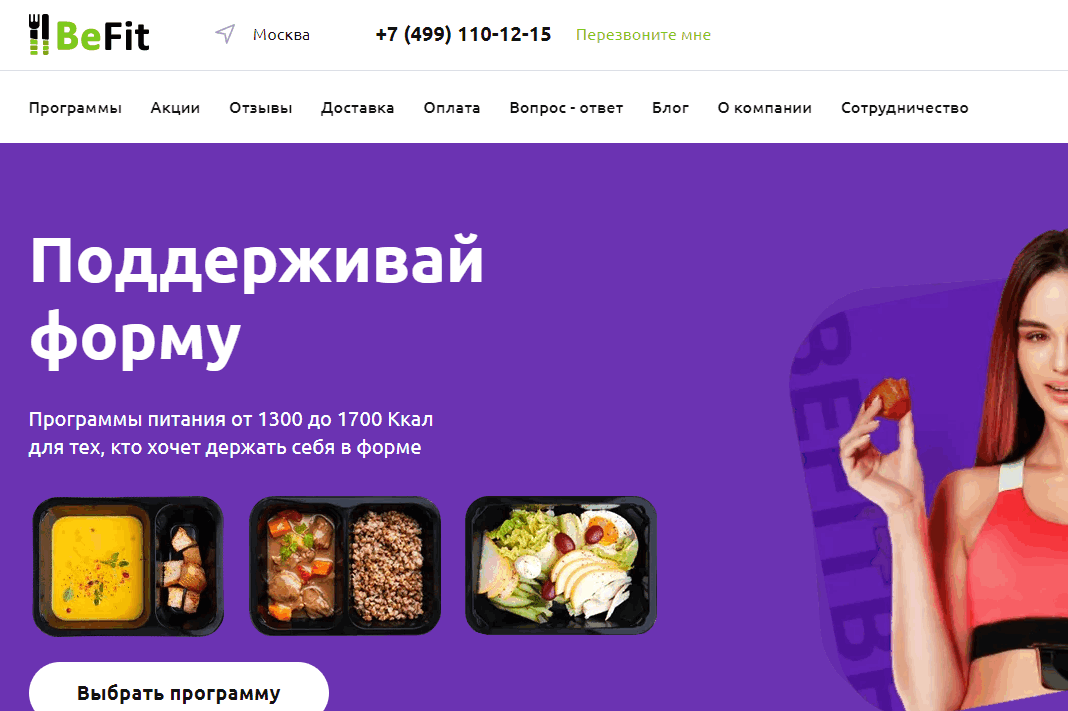Click the location arrow icon
1068x711 pixels.
pyautogui.click(x=225, y=33)
